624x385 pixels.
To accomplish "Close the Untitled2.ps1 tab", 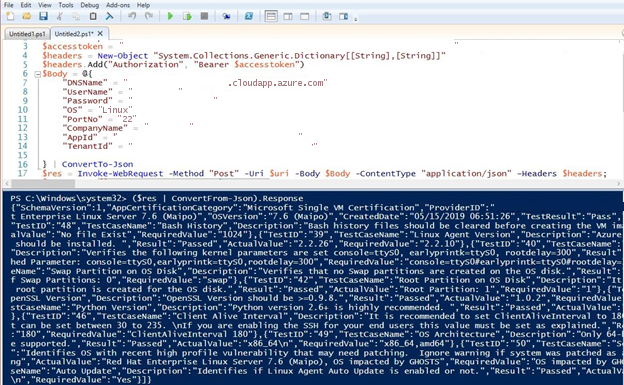I will coord(100,33).
